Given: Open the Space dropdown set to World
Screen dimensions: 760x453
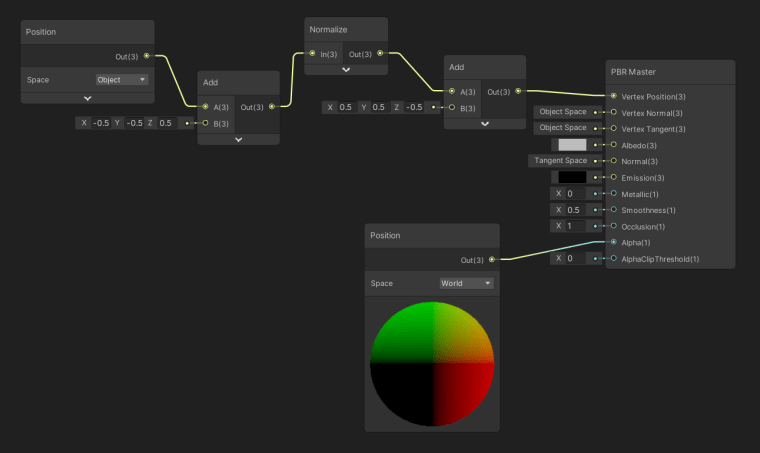Looking at the screenshot, I should click(466, 283).
